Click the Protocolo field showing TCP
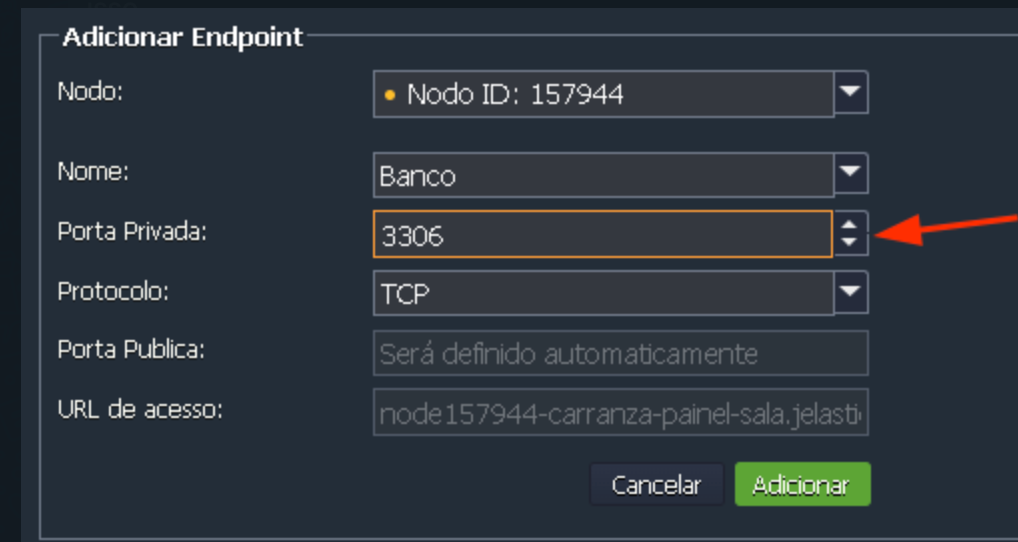The width and height of the screenshot is (1018, 542). tap(602, 293)
